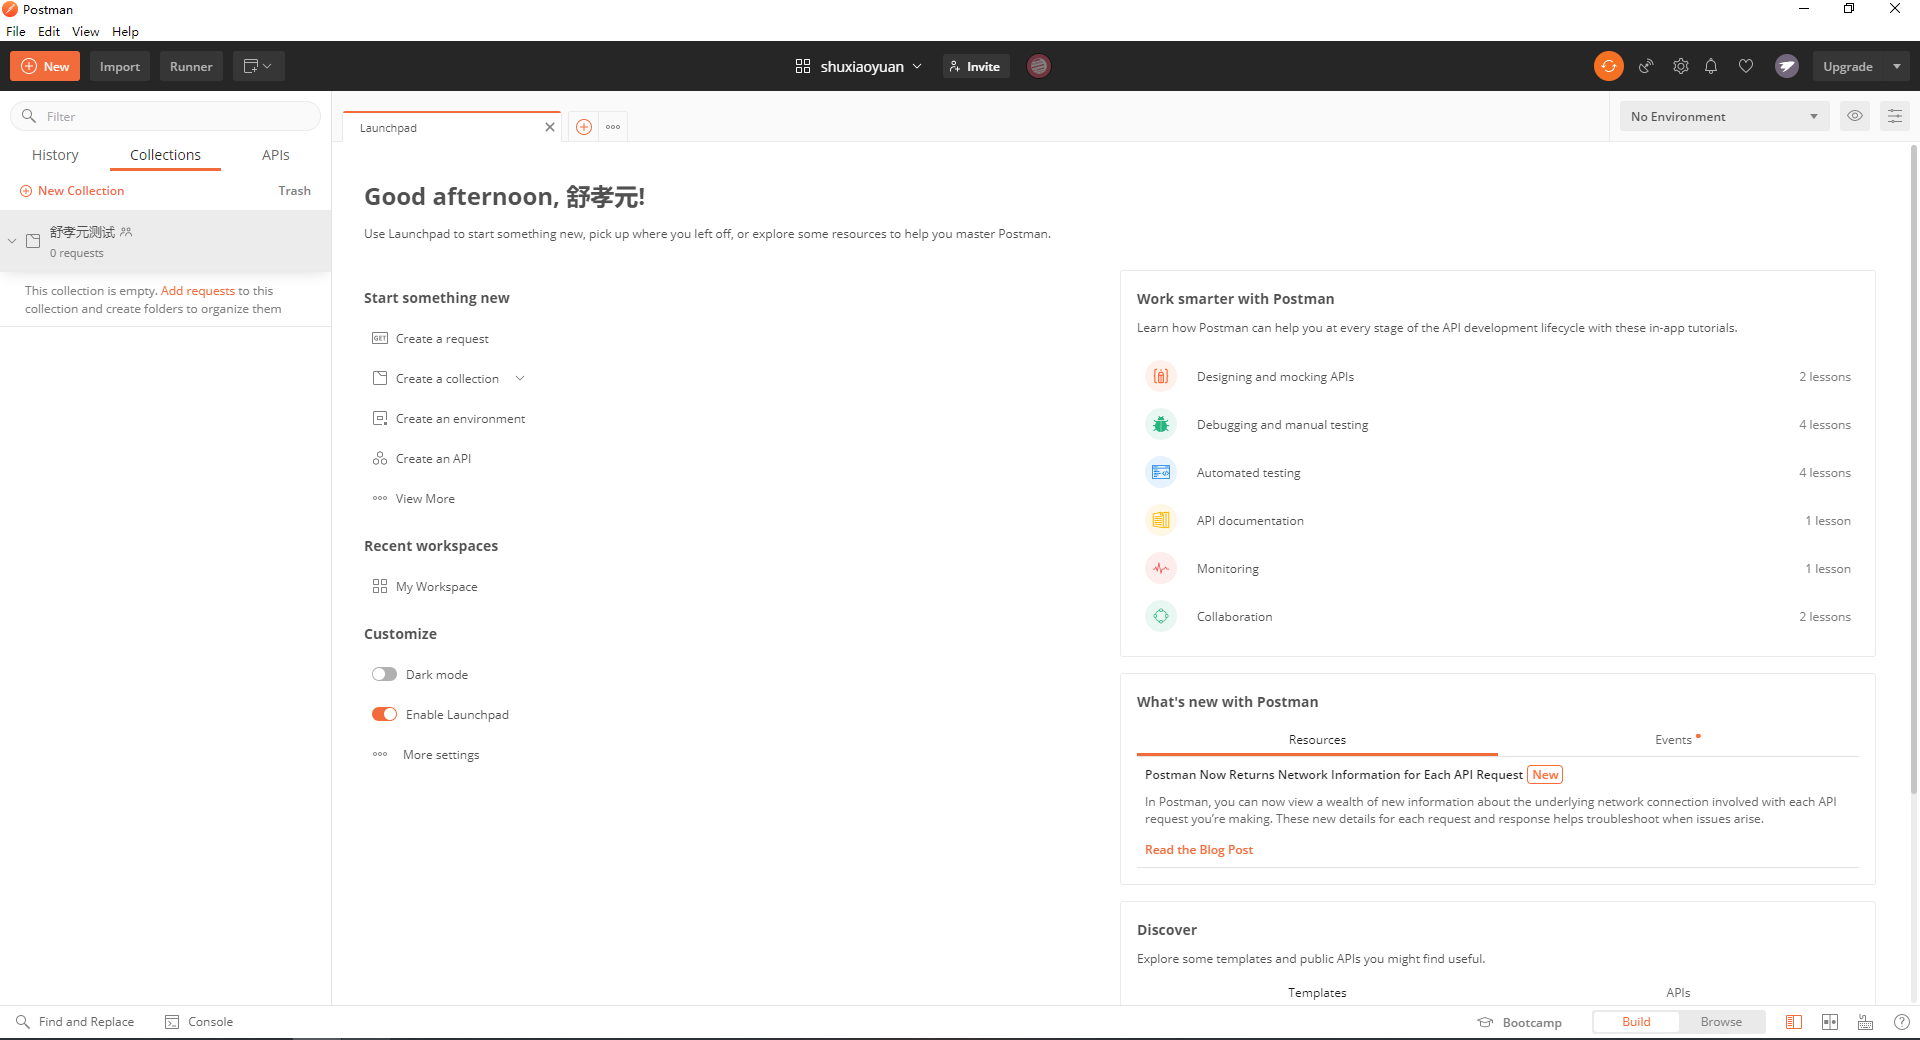
Task: Enable Dark mode toggle
Action: tap(384, 675)
